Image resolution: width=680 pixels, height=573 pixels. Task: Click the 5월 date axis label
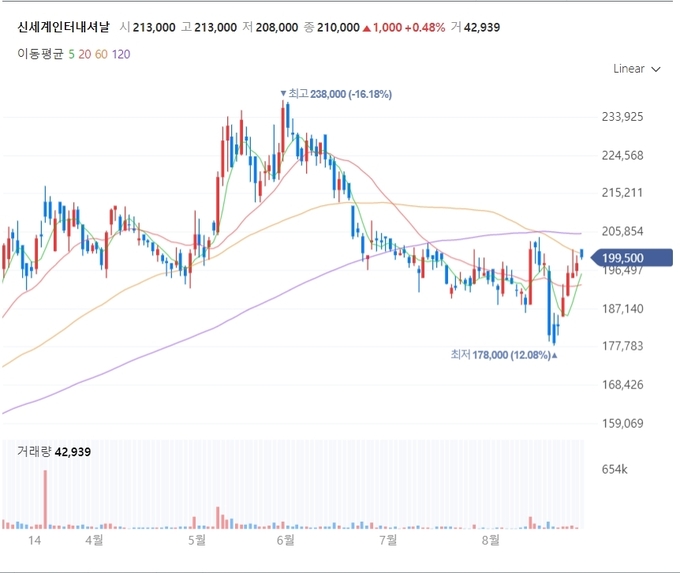(x=197, y=540)
